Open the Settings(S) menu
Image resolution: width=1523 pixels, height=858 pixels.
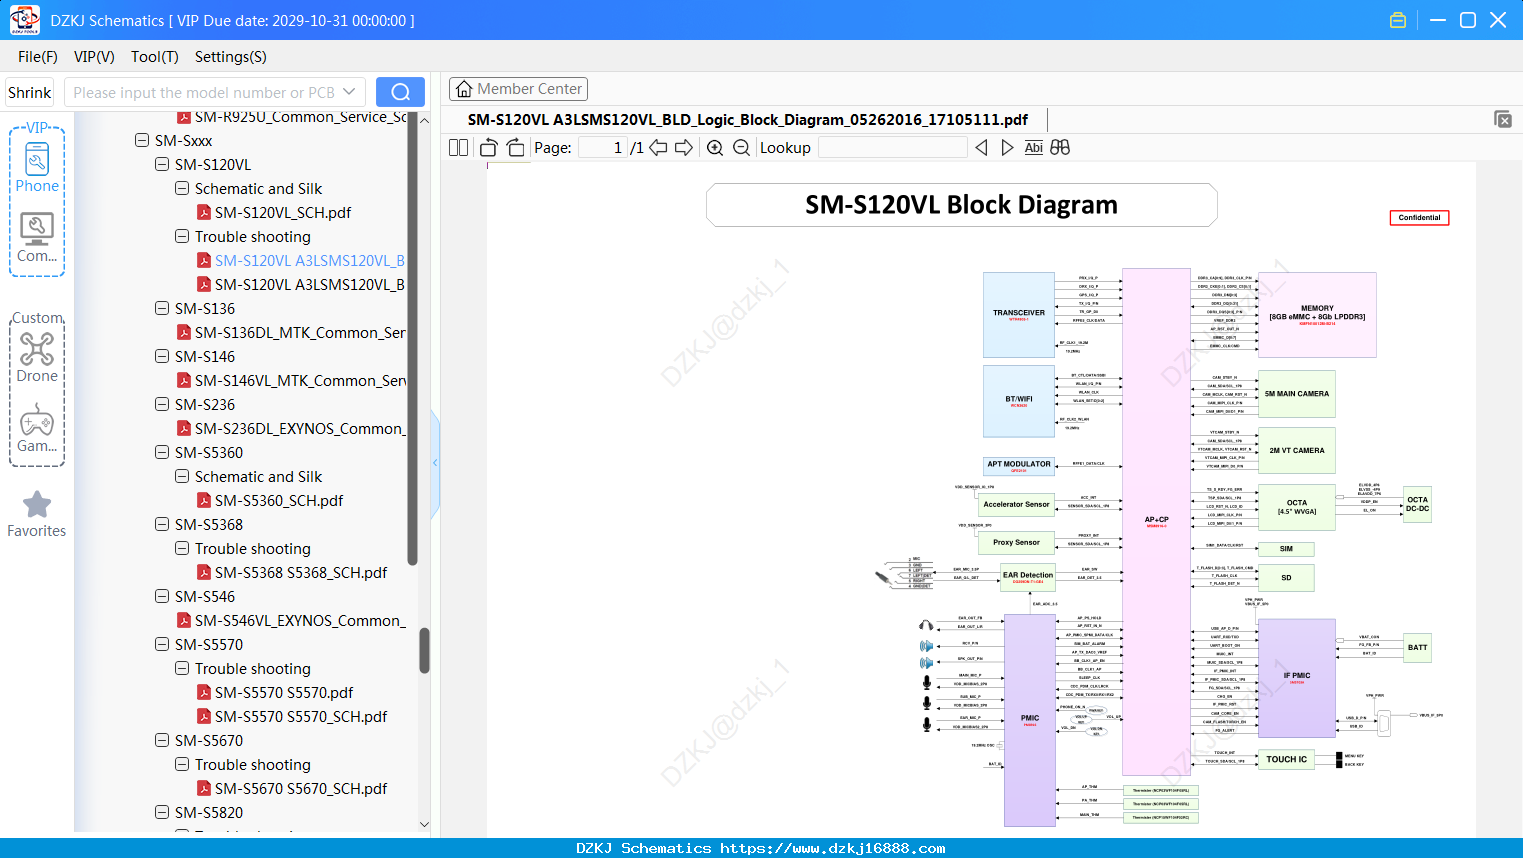point(230,57)
